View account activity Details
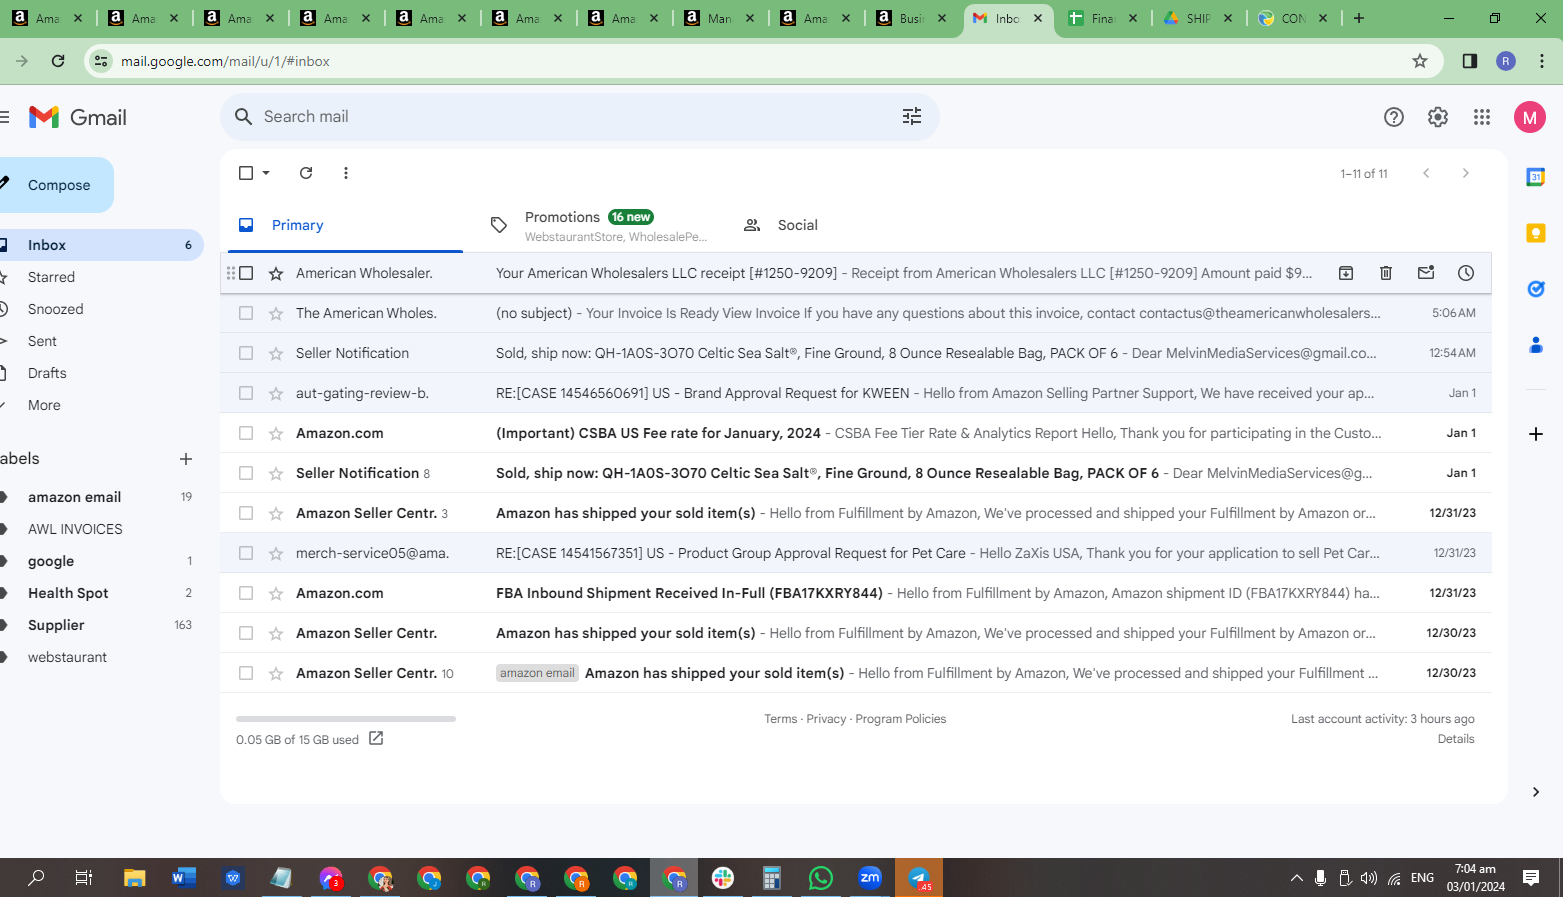This screenshot has width=1563, height=897. pyautogui.click(x=1456, y=739)
